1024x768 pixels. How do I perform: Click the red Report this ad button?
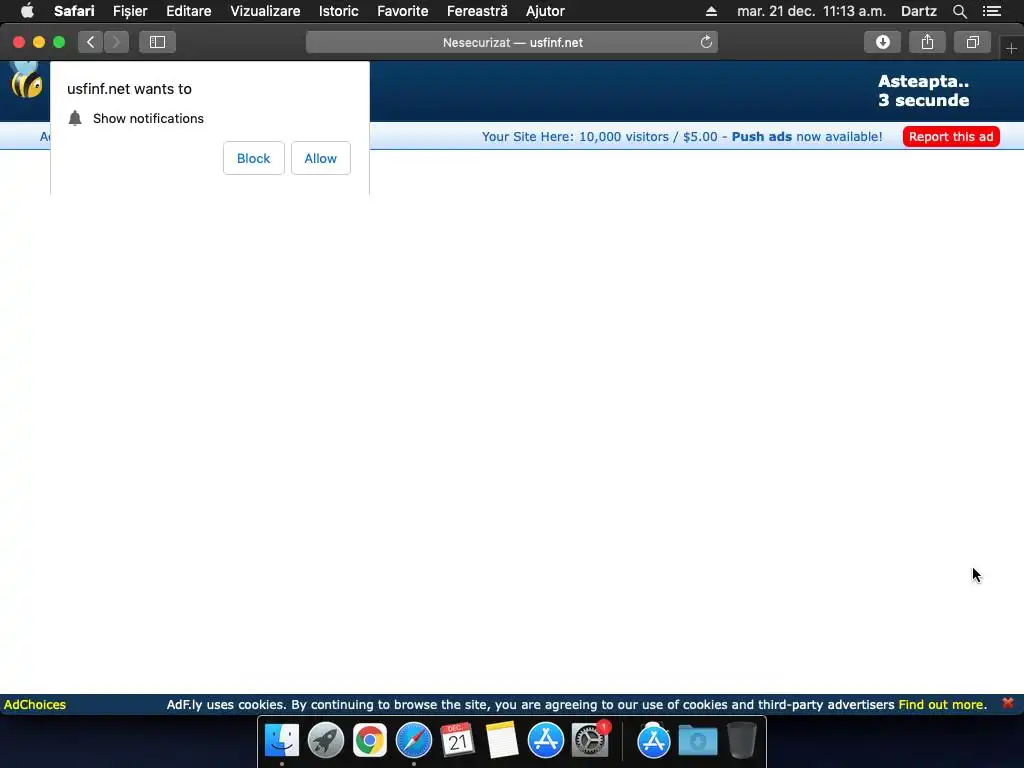click(951, 136)
